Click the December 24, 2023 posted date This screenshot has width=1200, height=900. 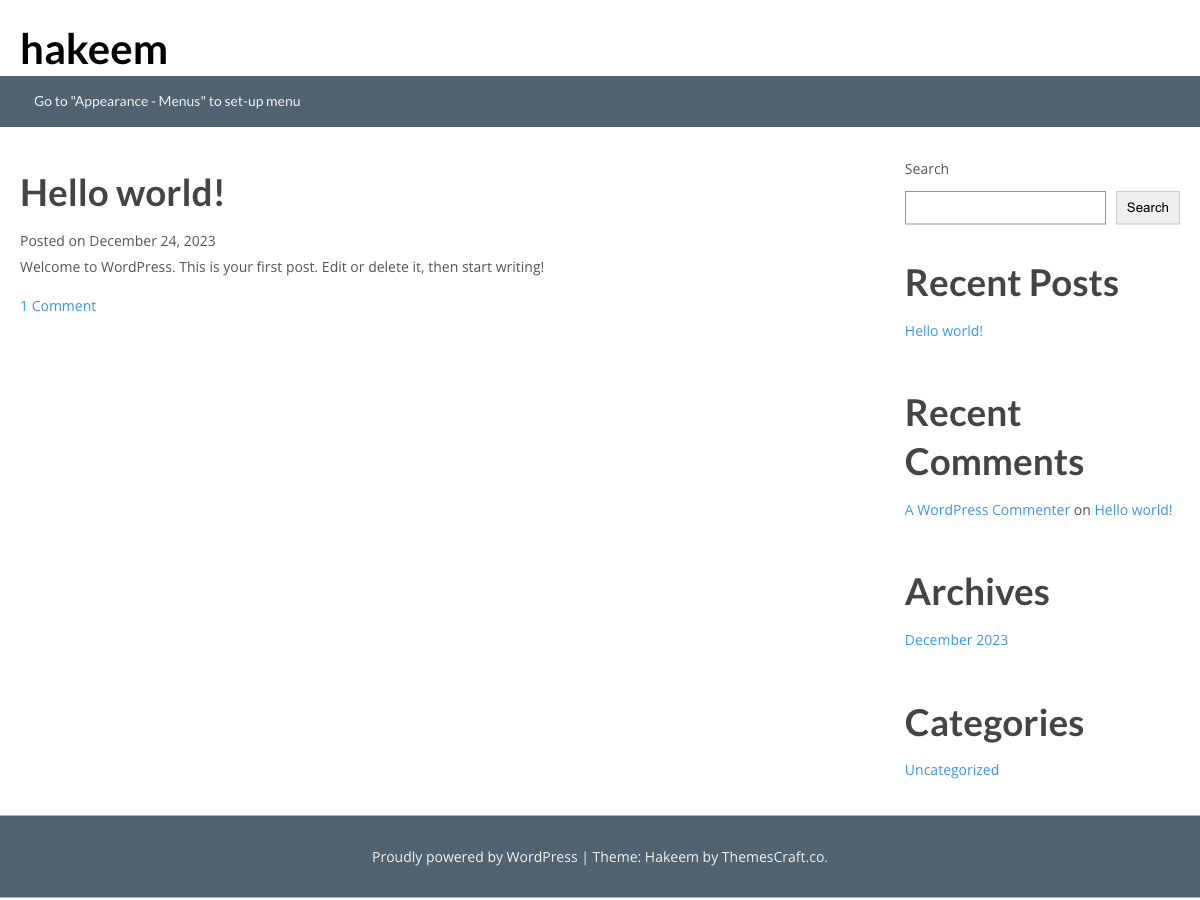[x=152, y=240]
